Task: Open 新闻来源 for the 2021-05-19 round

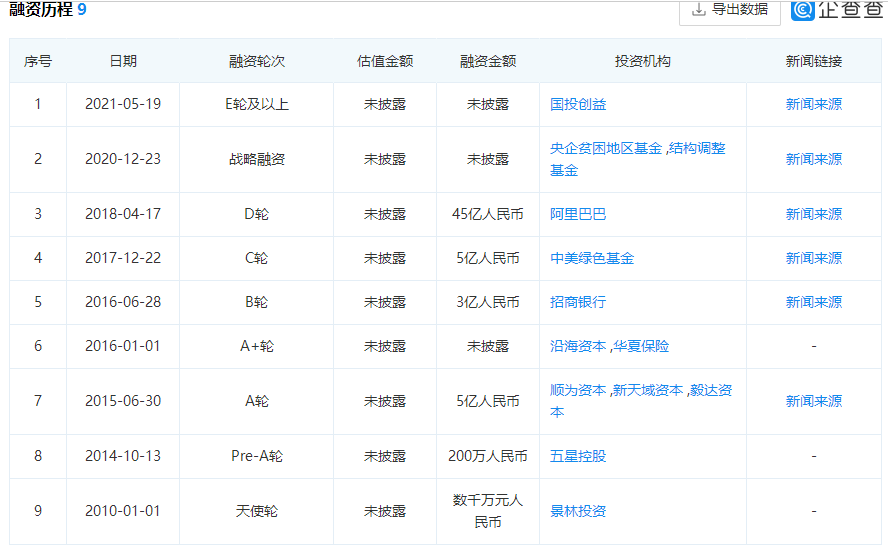Action: click(813, 104)
